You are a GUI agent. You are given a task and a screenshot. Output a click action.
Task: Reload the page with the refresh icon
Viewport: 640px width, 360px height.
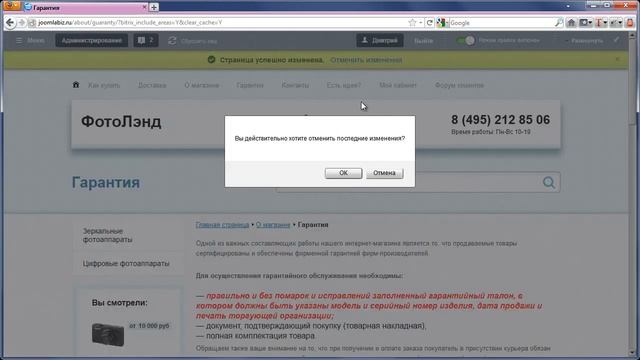pyautogui.click(x=429, y=23)
